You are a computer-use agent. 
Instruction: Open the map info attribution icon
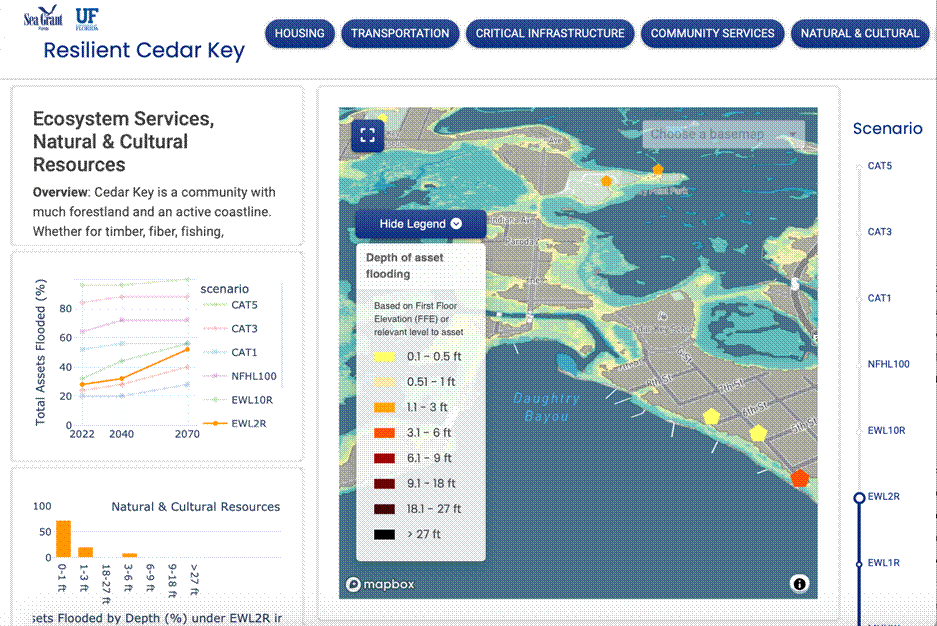tap(799, 583)
